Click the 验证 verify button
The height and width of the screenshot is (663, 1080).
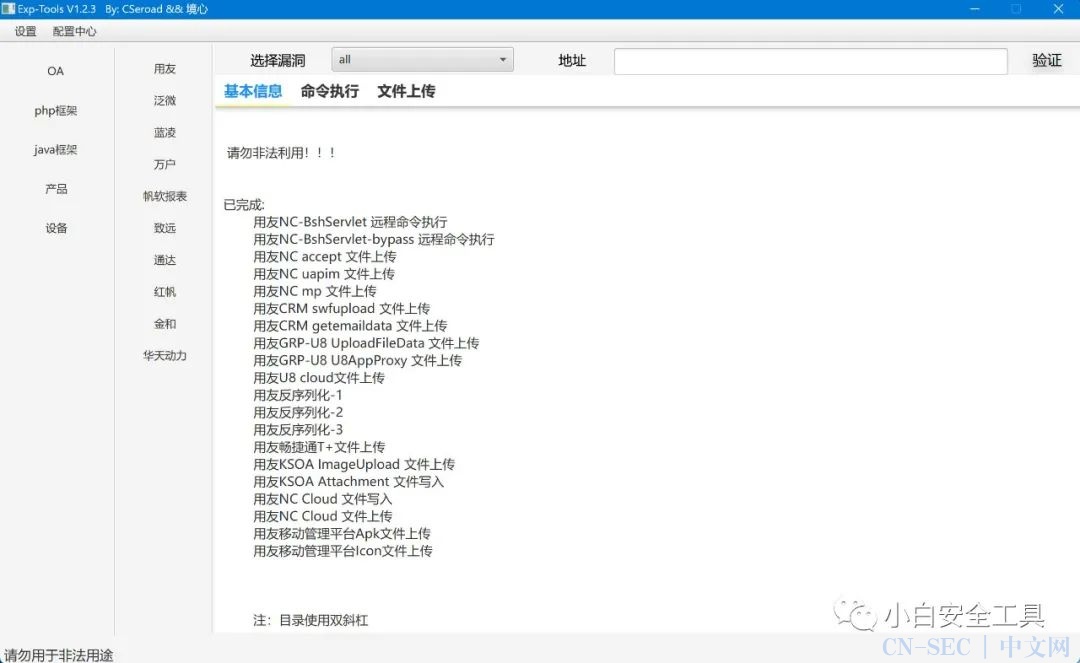tap(1047, 61)
